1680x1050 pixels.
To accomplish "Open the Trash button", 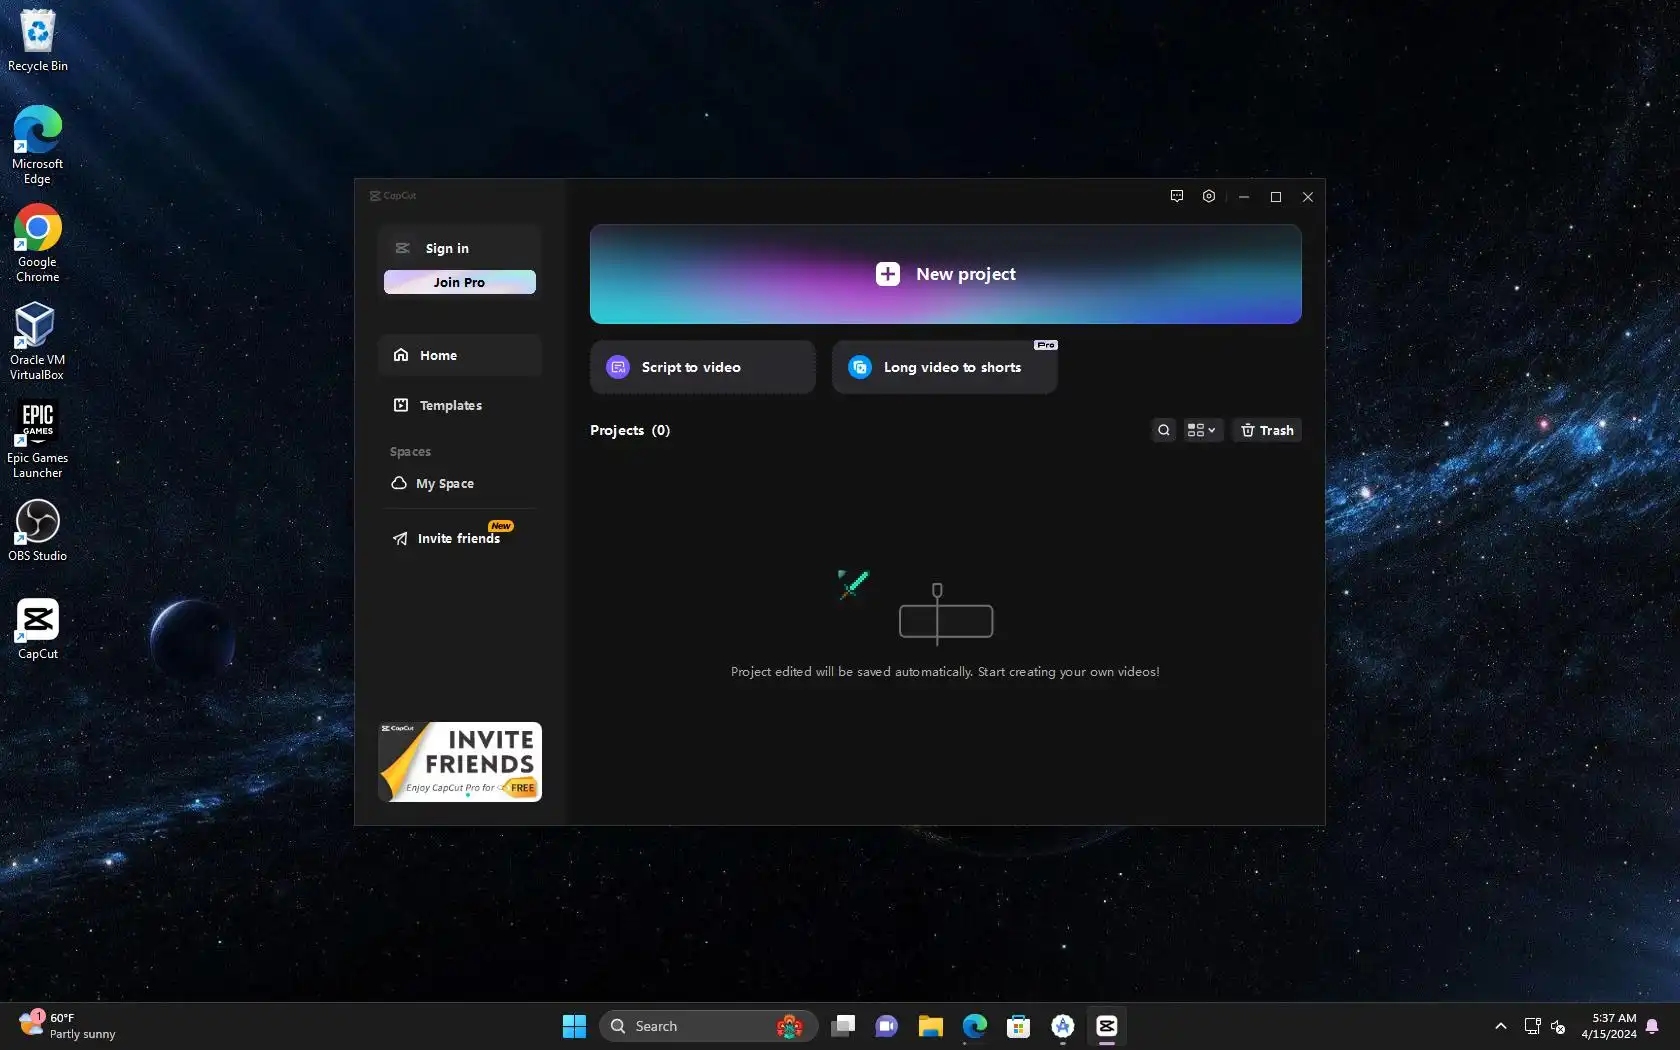I will (x=1267, y=430).
